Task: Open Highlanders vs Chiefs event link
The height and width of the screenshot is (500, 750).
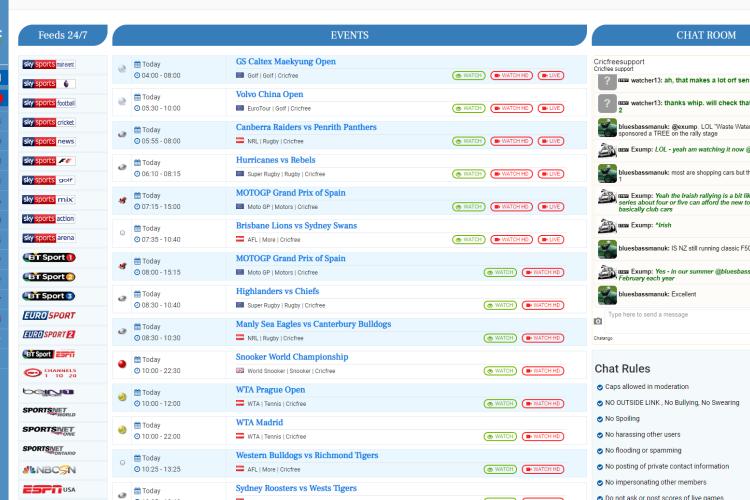Action: [277, 291]
